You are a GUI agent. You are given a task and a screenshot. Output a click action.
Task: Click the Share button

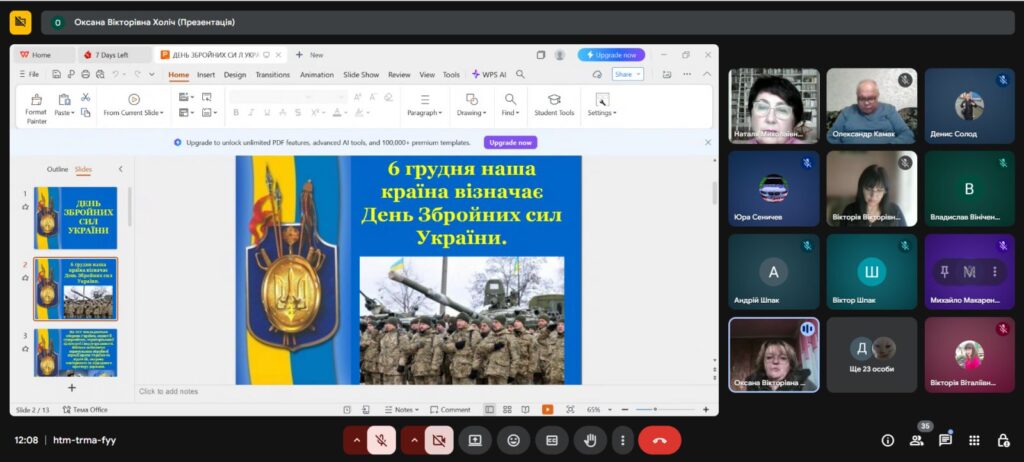pyautogui.click(x=626, y=74)
